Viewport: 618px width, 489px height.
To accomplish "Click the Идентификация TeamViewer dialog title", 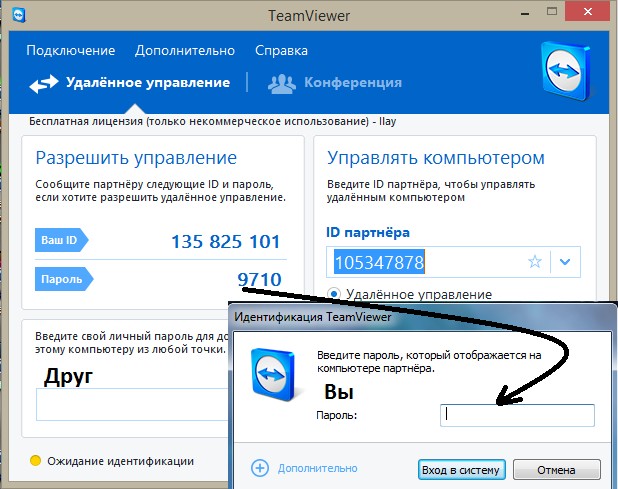I will pos(313,317).
